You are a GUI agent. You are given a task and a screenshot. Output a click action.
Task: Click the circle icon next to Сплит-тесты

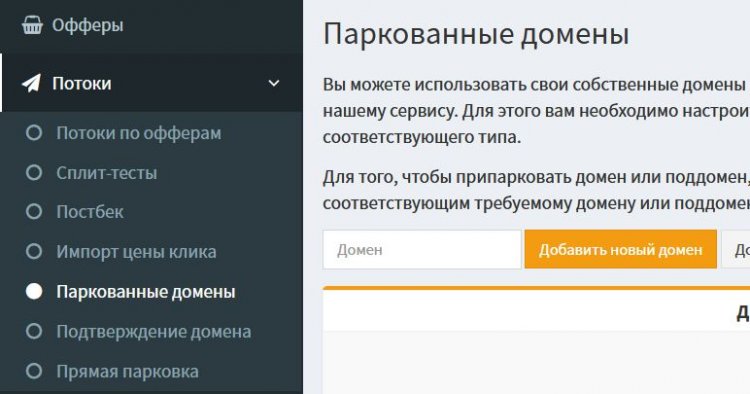(x=34, y=173)
